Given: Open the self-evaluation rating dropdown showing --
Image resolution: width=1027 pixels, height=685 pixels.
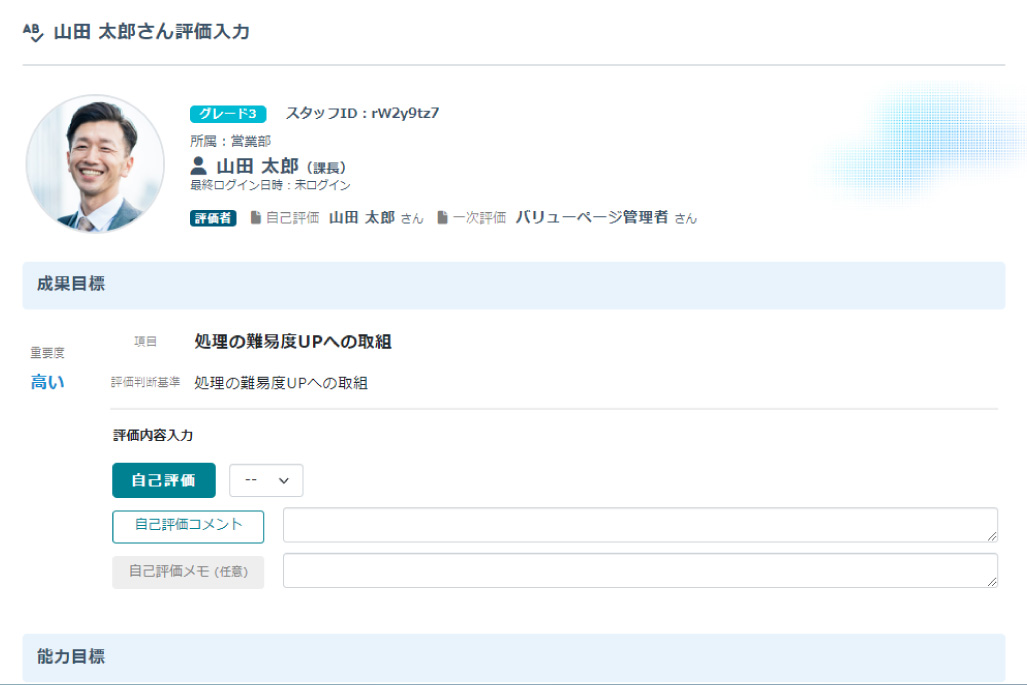Looking at the screenshot, I should 266,481.
